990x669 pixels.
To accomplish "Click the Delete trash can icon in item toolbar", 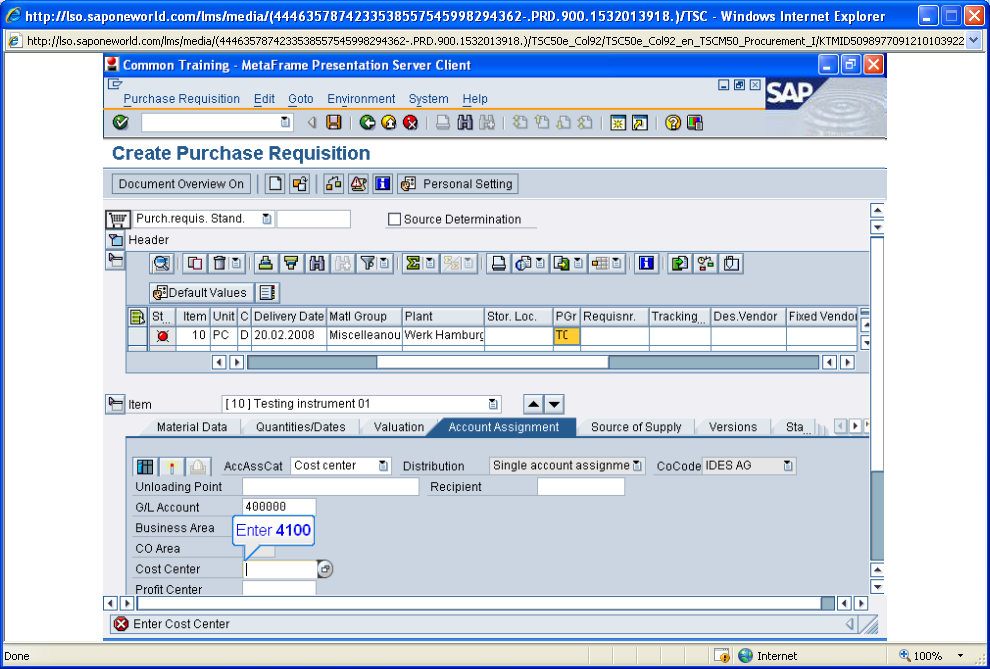I will click(x=219, y=263).
